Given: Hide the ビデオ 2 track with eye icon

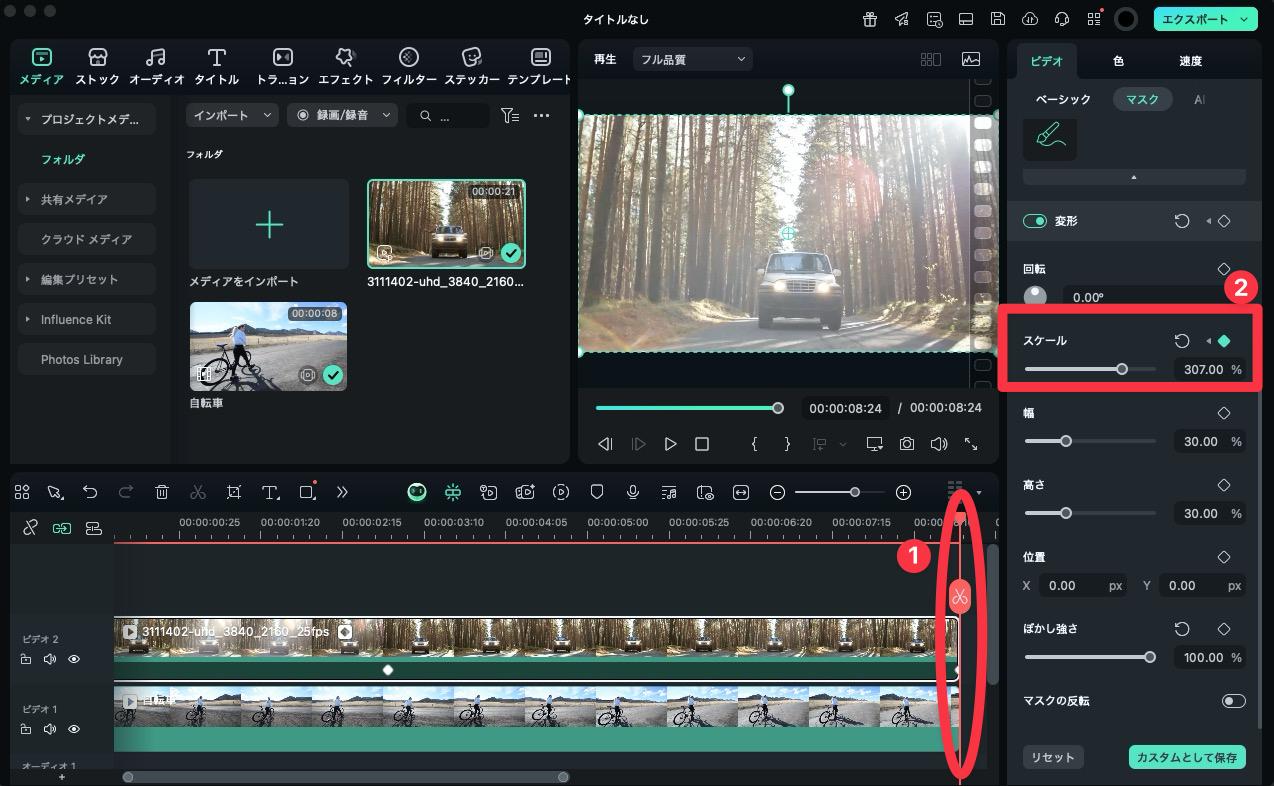Looking at the screenshot, I should point(74,659).
